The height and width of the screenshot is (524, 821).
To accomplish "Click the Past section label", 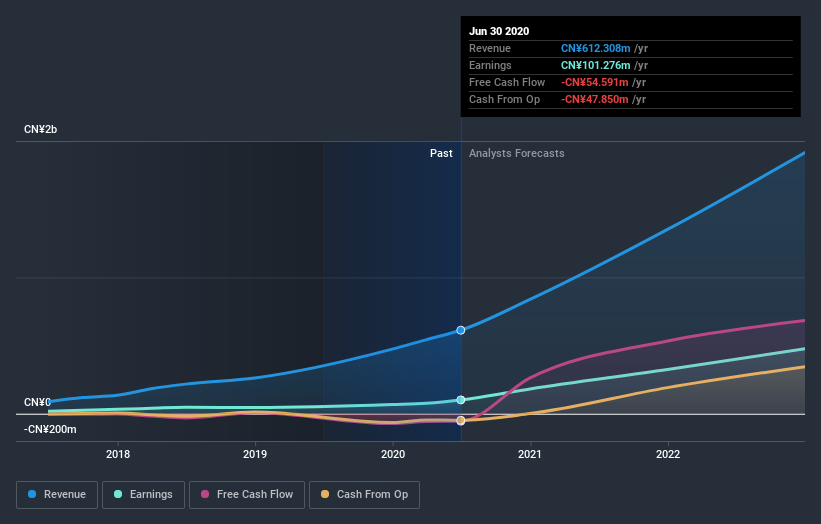I will tap(441, 153).
